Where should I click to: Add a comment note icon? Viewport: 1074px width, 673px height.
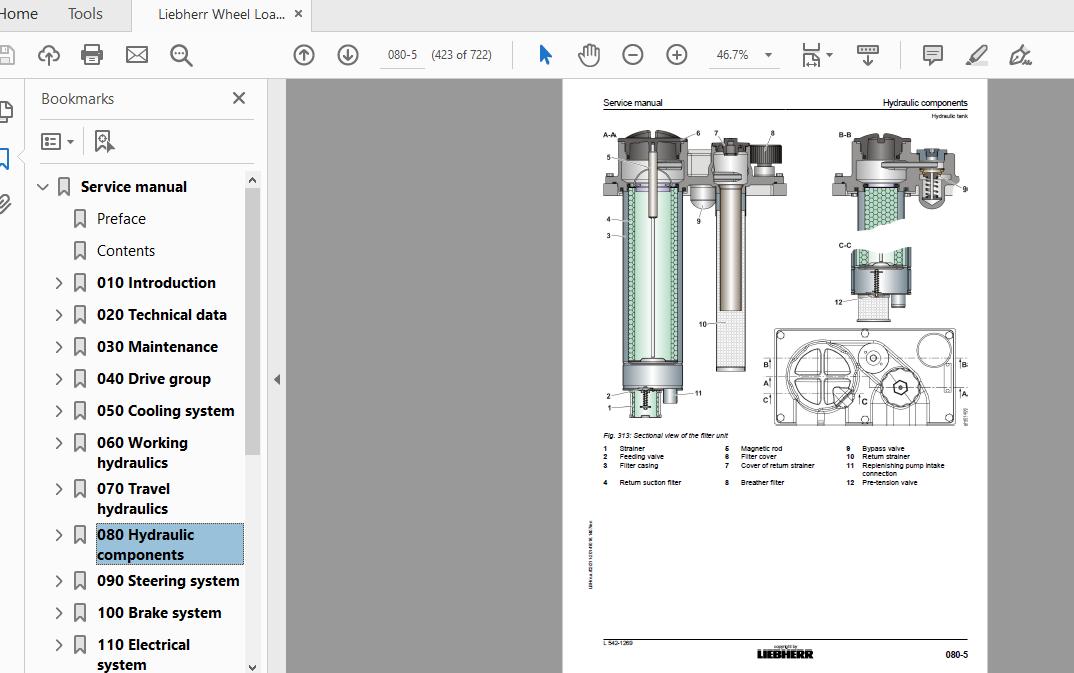[933, 55]
